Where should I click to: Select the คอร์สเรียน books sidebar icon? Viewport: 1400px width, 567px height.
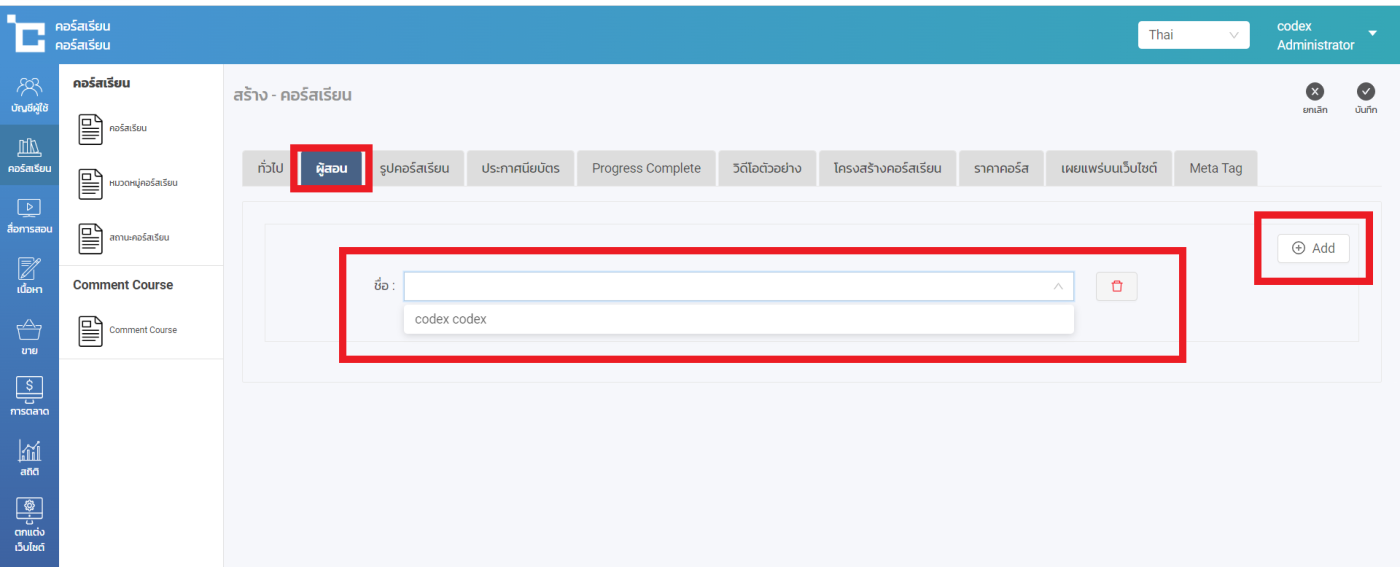coord(29,150)
